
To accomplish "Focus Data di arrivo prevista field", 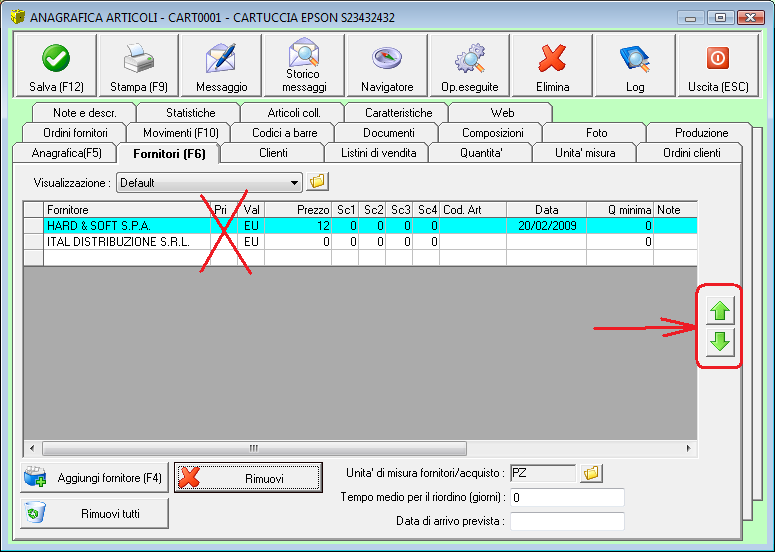I will click(x=567, y=521).
